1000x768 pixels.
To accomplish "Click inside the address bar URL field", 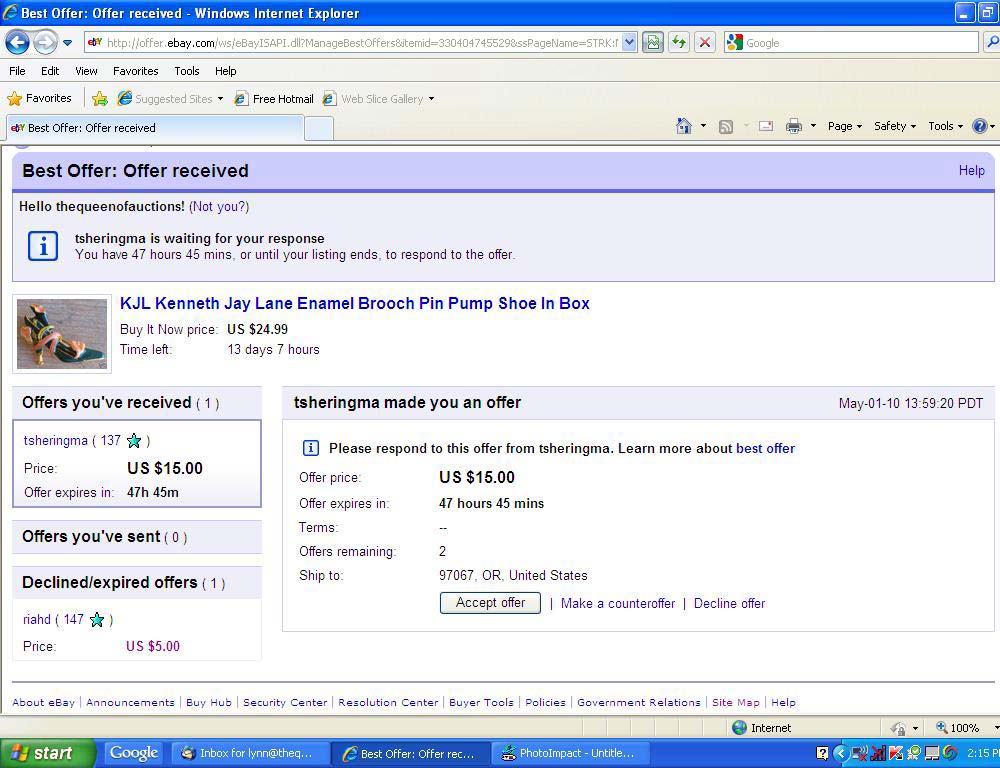I will click(362, 43).
